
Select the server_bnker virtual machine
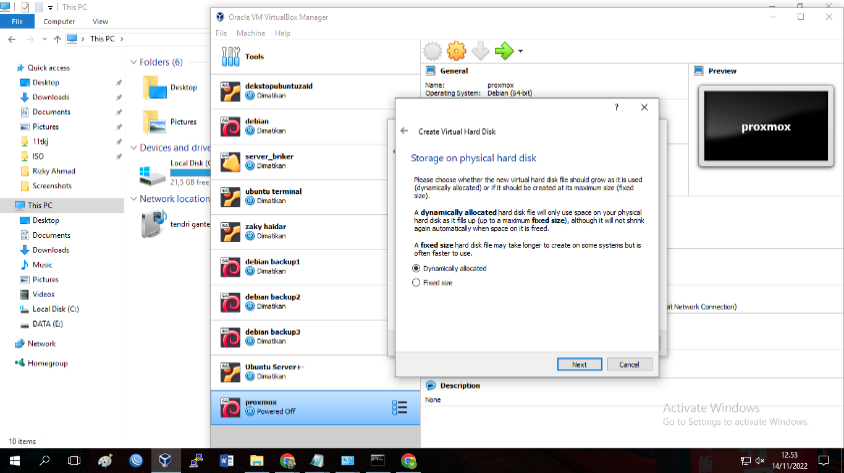click(315, 161)
